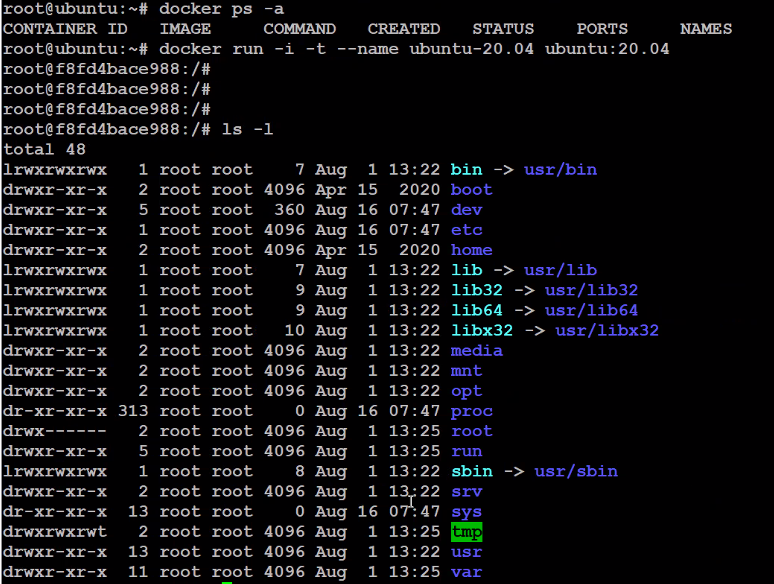
Task: Select the 'CREATED' column header
Action: pos(404,29)
